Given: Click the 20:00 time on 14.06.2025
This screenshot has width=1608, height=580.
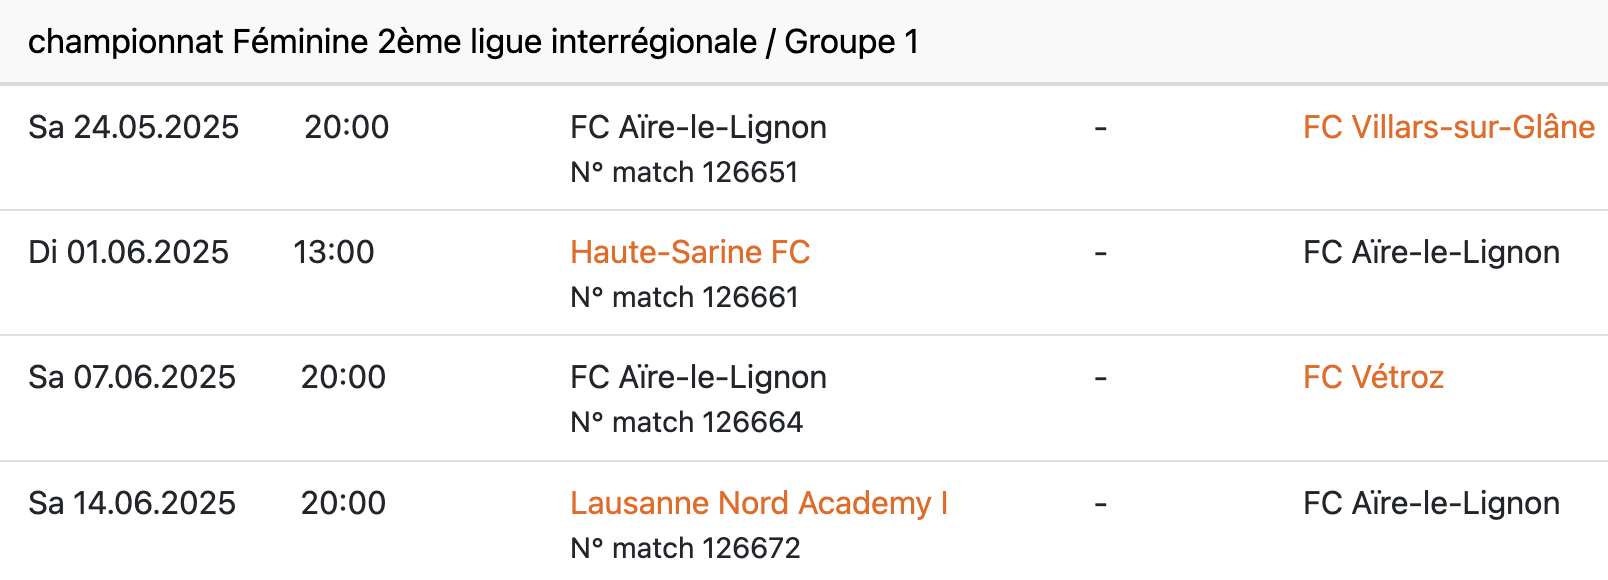Looking at the screenshot, I should coord(344,503).
